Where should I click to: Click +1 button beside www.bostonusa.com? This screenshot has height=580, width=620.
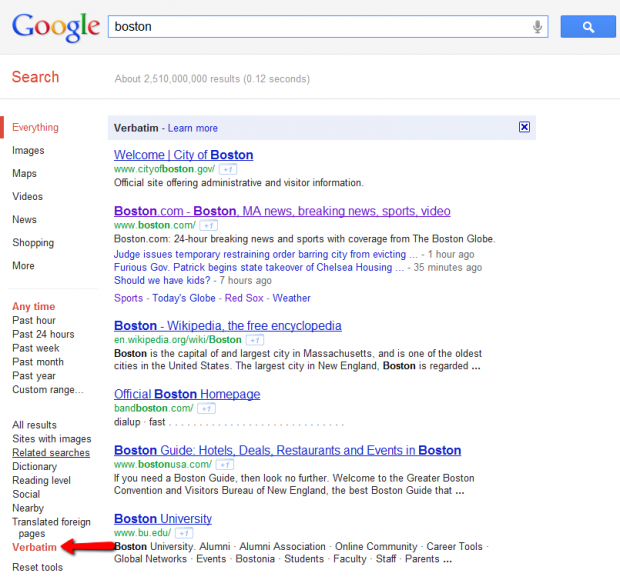[225, 465]
